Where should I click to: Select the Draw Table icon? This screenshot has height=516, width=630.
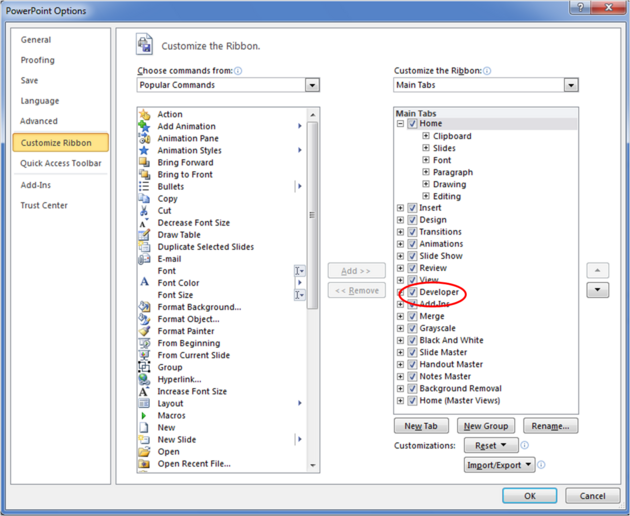(x=145, y=235)
